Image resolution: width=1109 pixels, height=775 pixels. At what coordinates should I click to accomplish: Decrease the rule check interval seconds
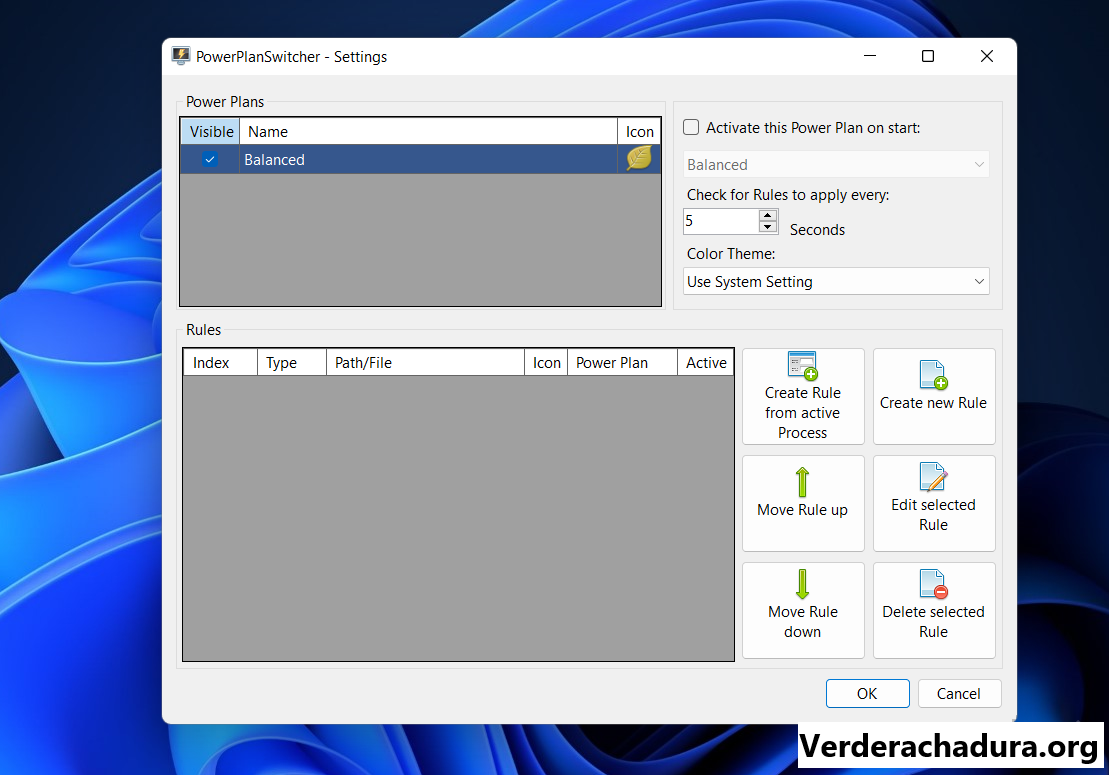[x=767, y=227]
